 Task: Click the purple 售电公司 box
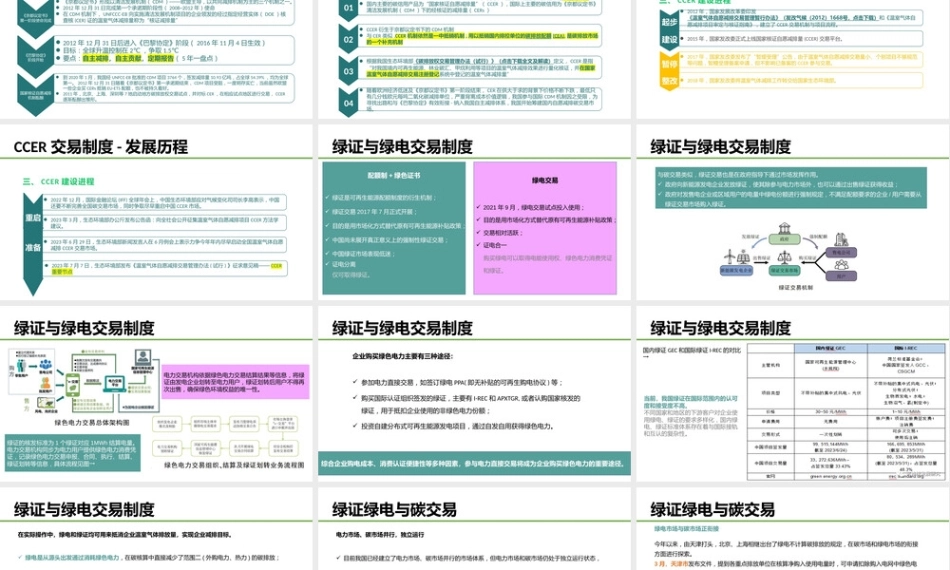(x=842, y=252)
